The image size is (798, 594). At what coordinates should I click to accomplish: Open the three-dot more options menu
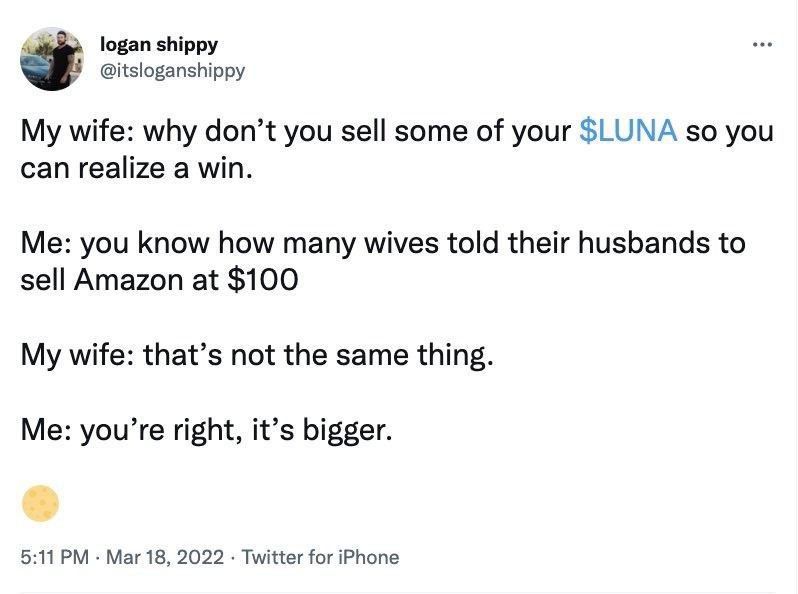(764, 46)
